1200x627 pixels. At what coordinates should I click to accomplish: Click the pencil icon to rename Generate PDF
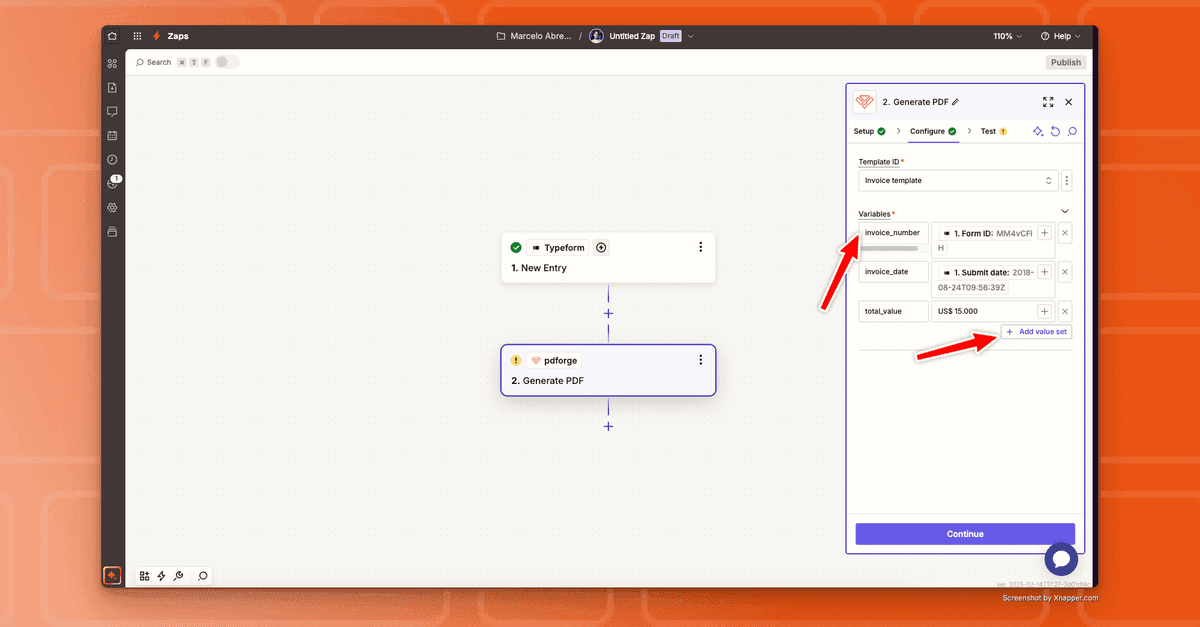coord(955,102)
